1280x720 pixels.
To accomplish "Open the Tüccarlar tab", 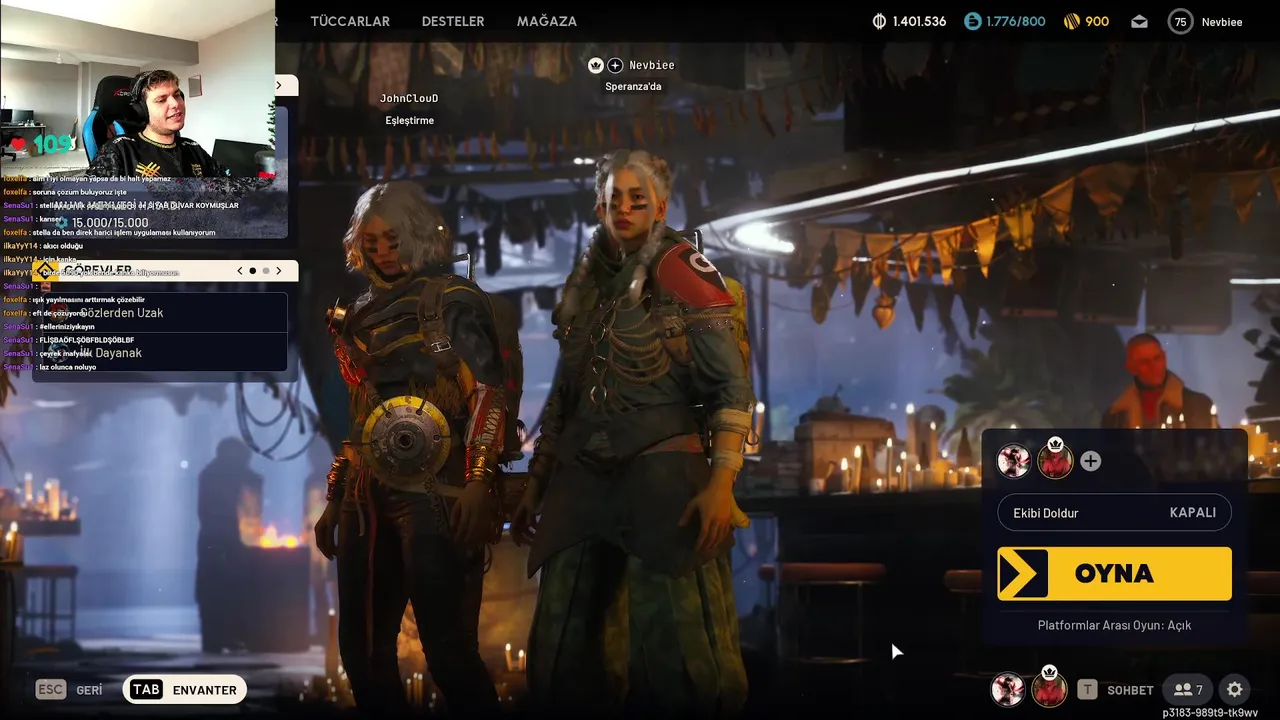I will click(x=350, y=21).
